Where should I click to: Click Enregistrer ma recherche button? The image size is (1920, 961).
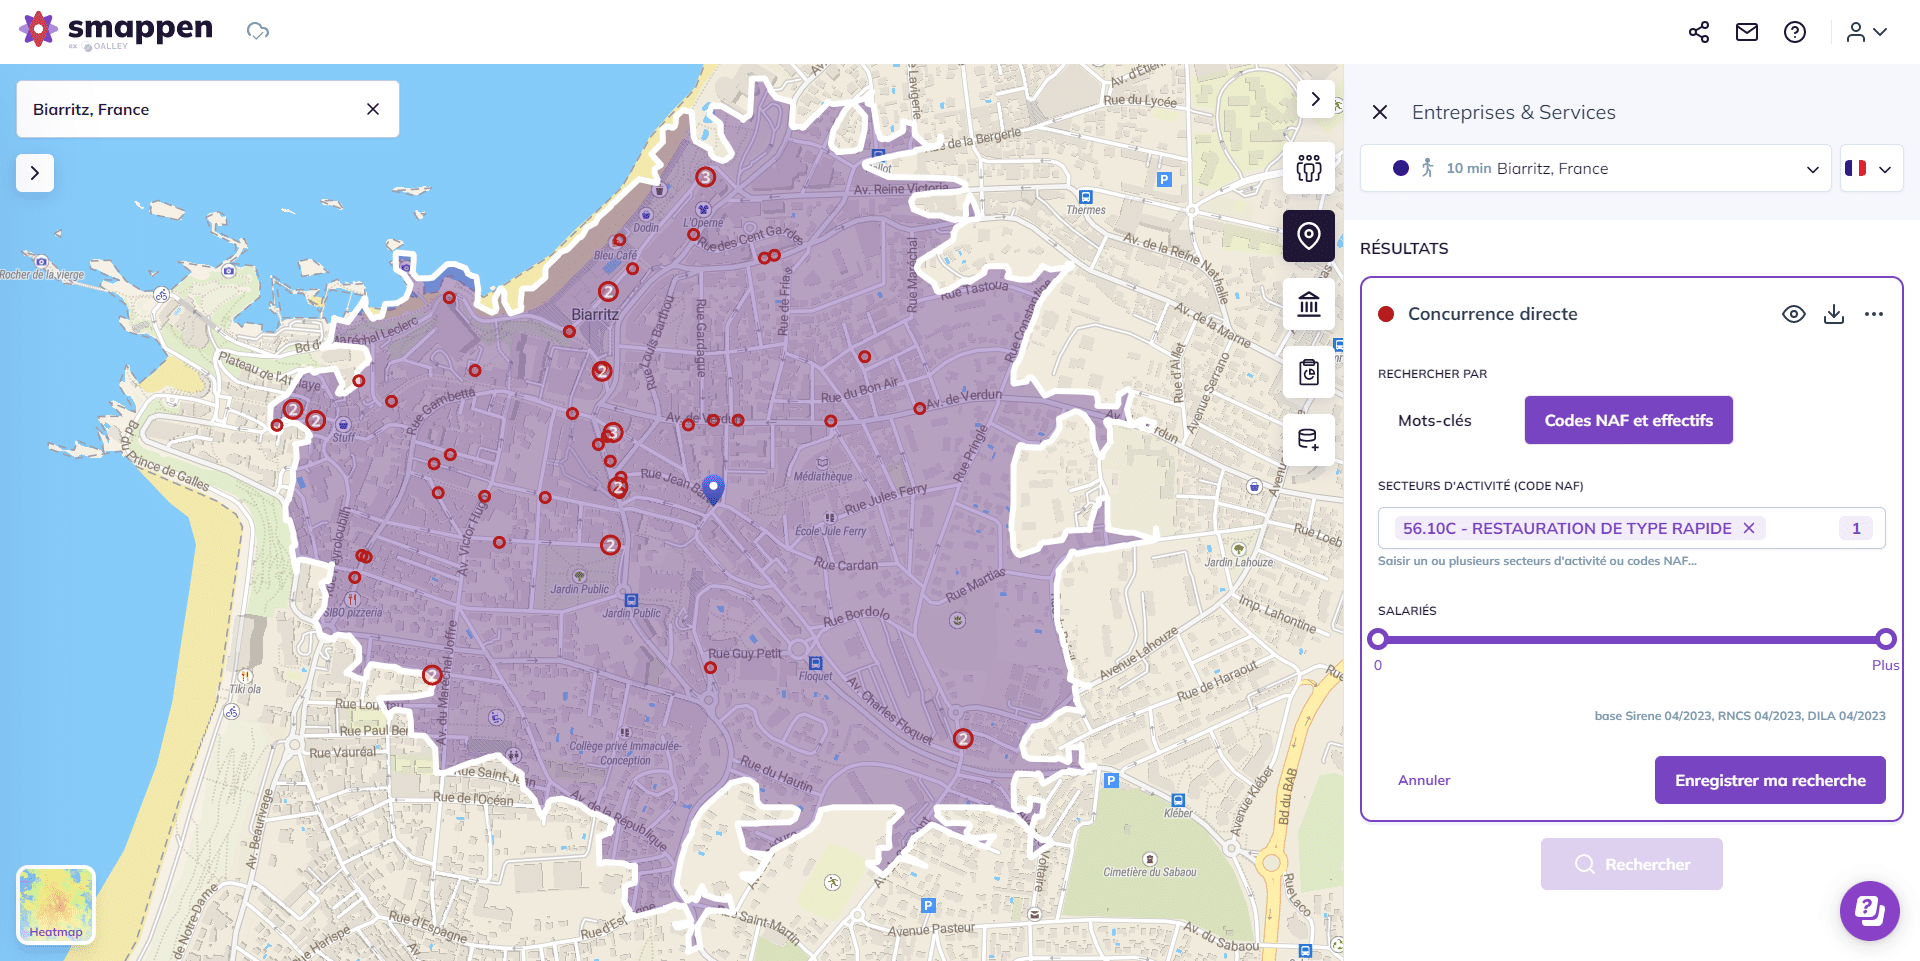click(1769, 780)
